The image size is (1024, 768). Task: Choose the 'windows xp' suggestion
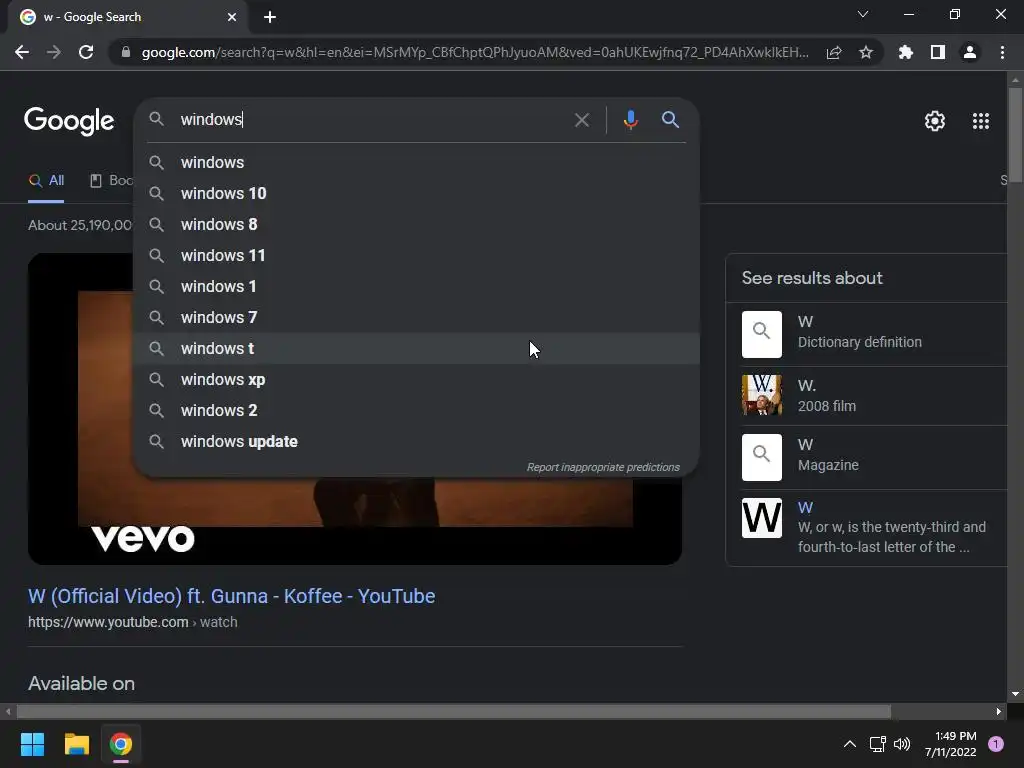tap(417, 379)
